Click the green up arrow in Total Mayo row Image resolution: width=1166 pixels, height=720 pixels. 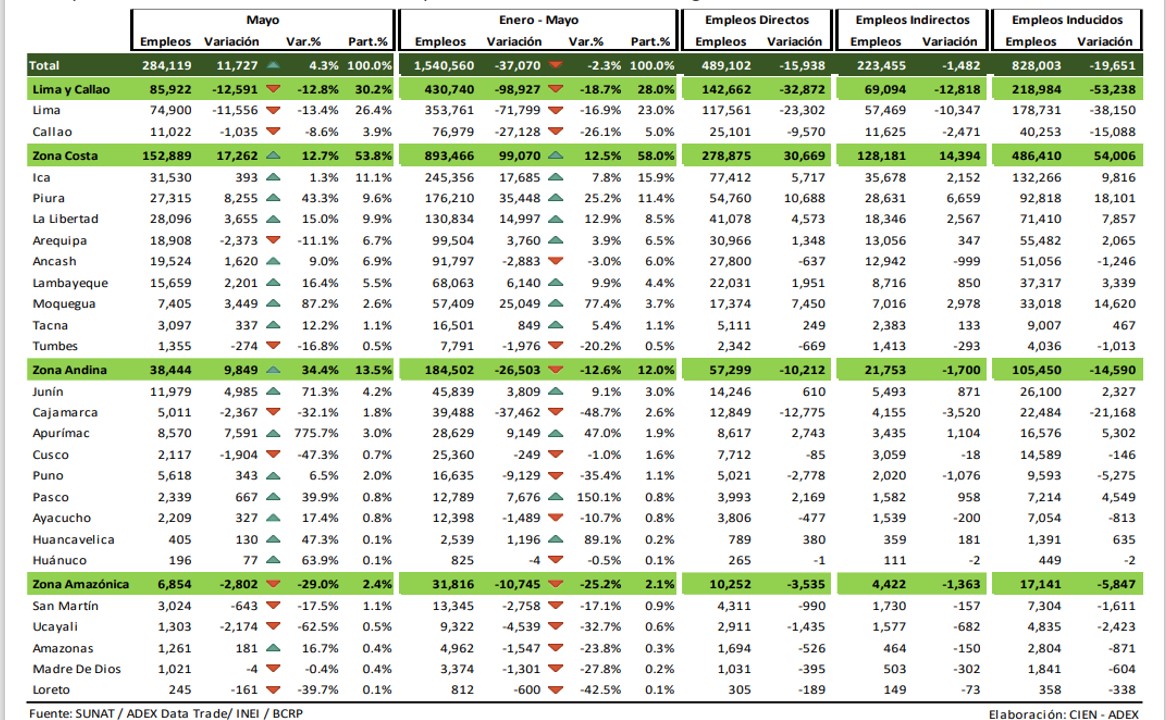[x=273, y=65]
